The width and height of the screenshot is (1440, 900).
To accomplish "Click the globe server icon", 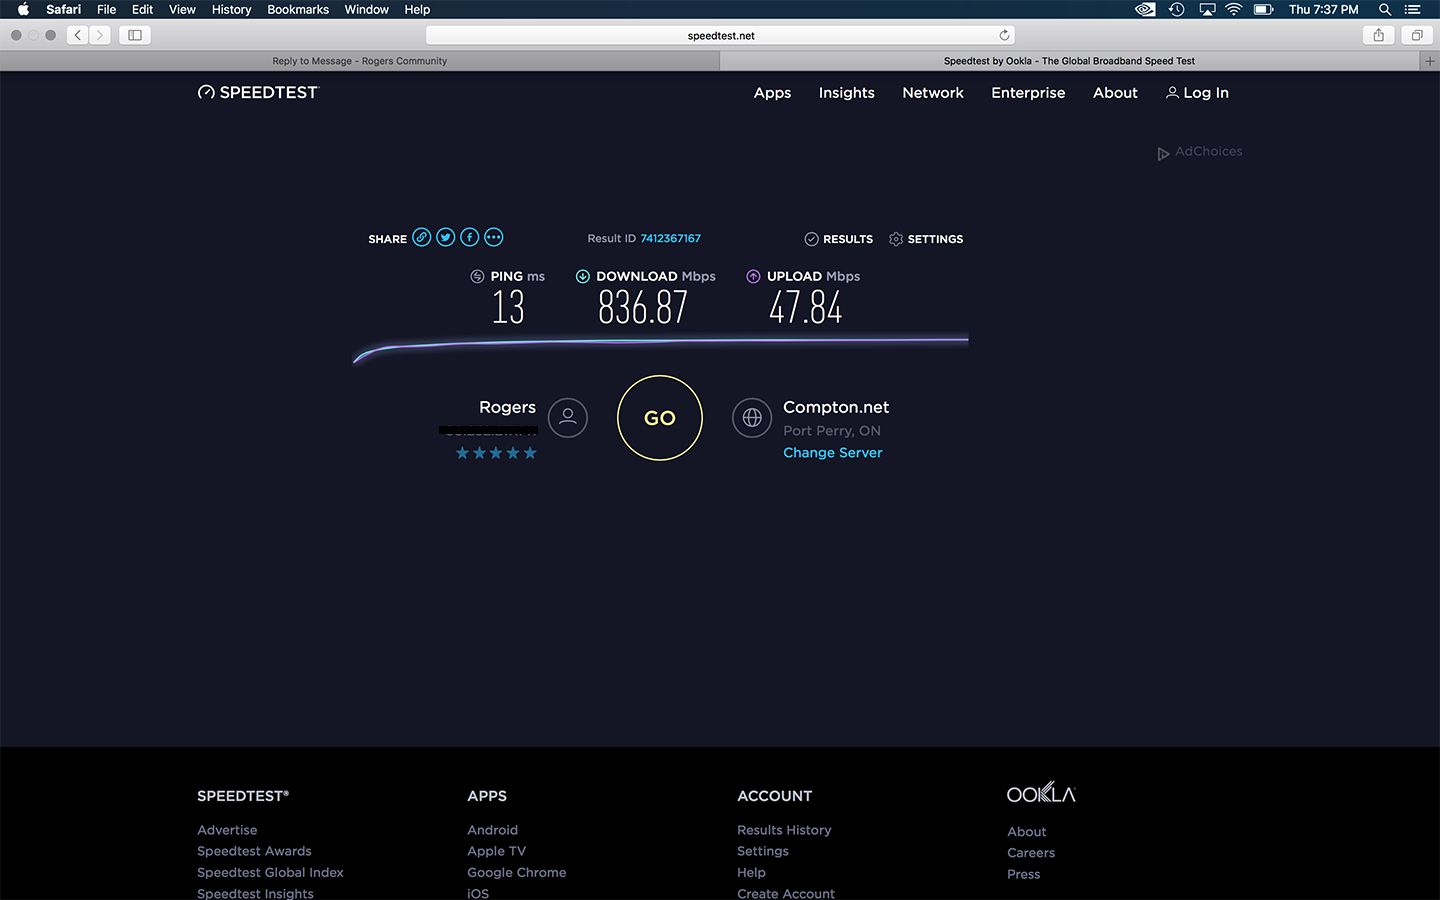I will point(752,418).
